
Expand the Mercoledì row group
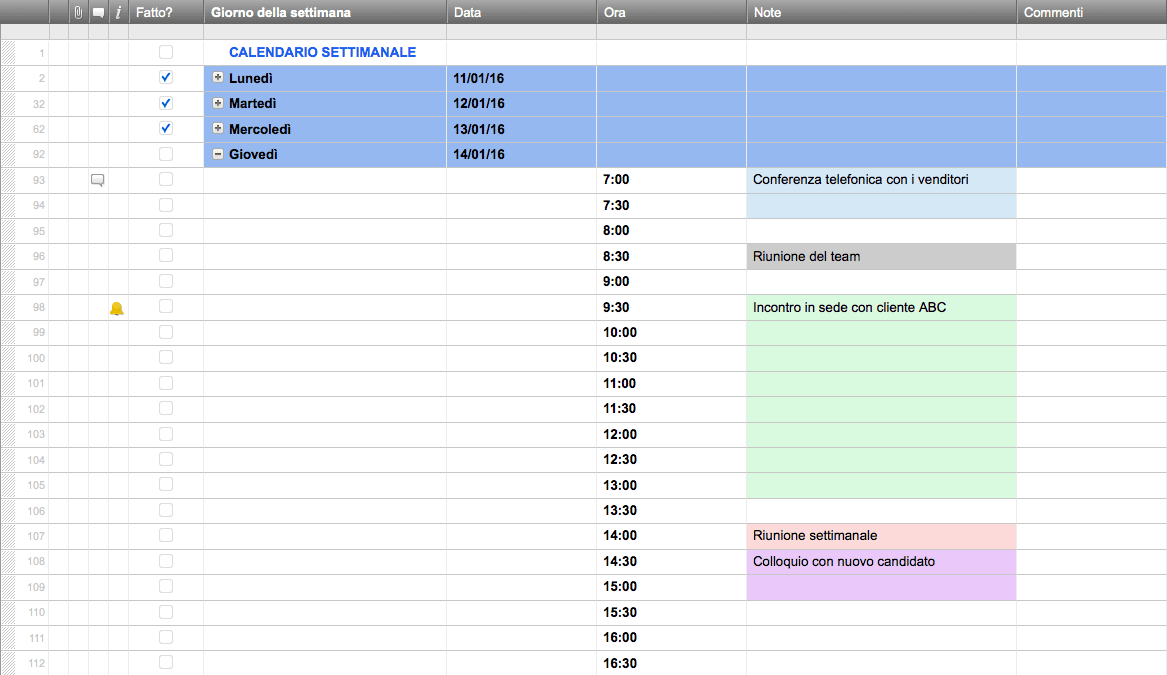218,128
